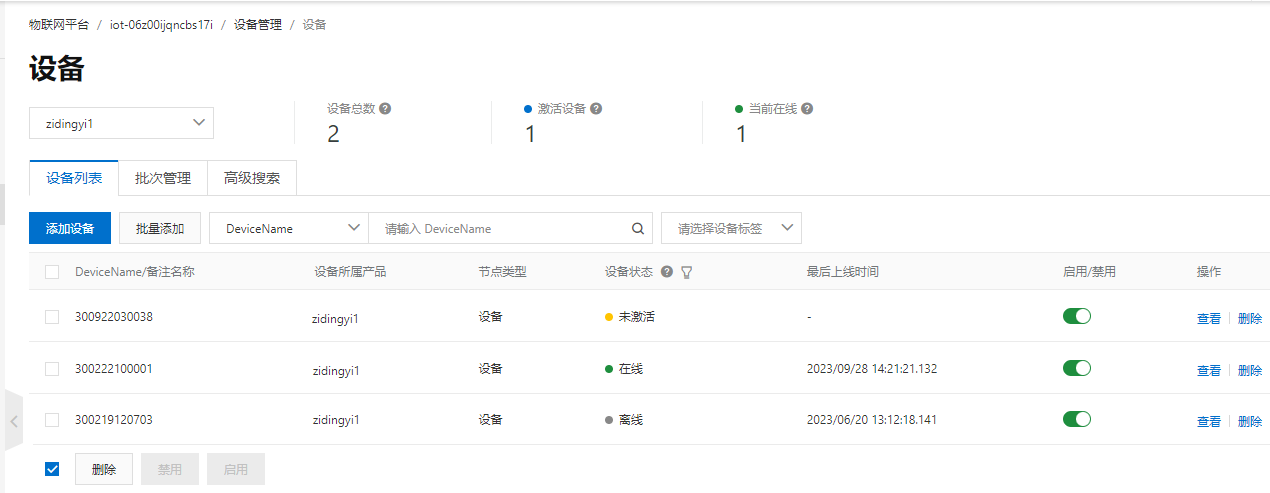Click the 添加设备 button

[x=70, y=228]
